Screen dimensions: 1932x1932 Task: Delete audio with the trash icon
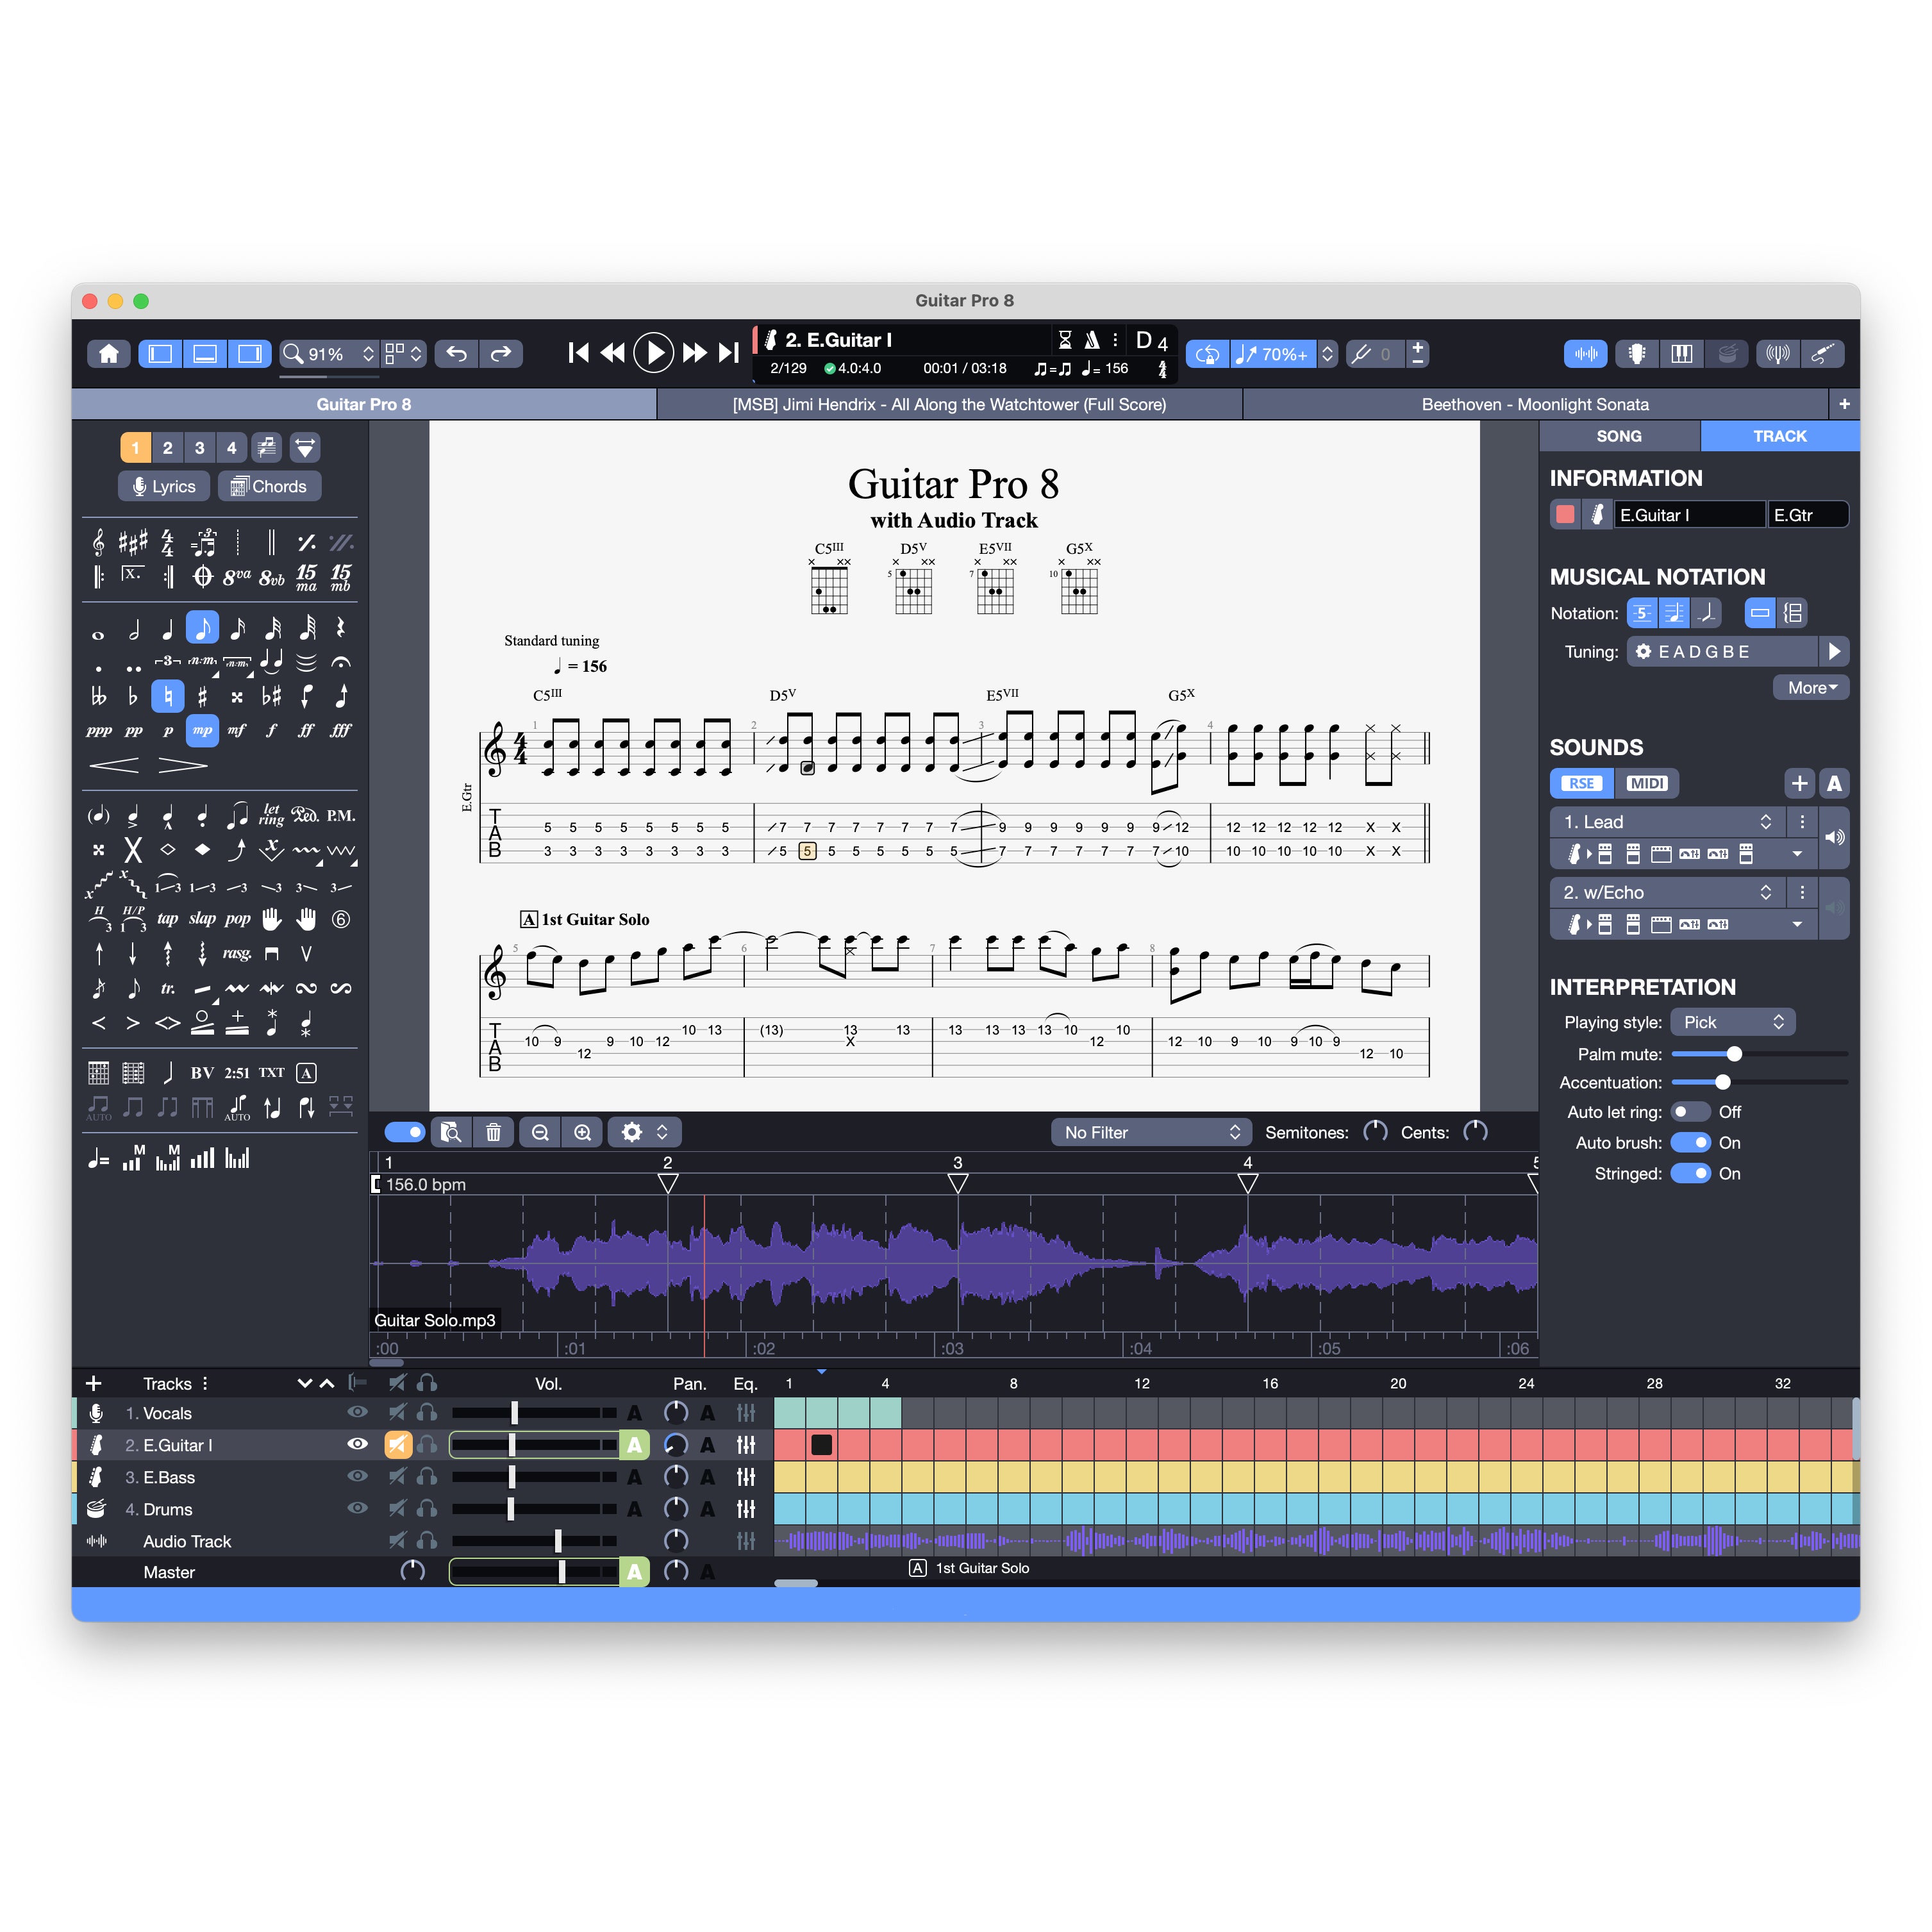(x=493, y=1132)
